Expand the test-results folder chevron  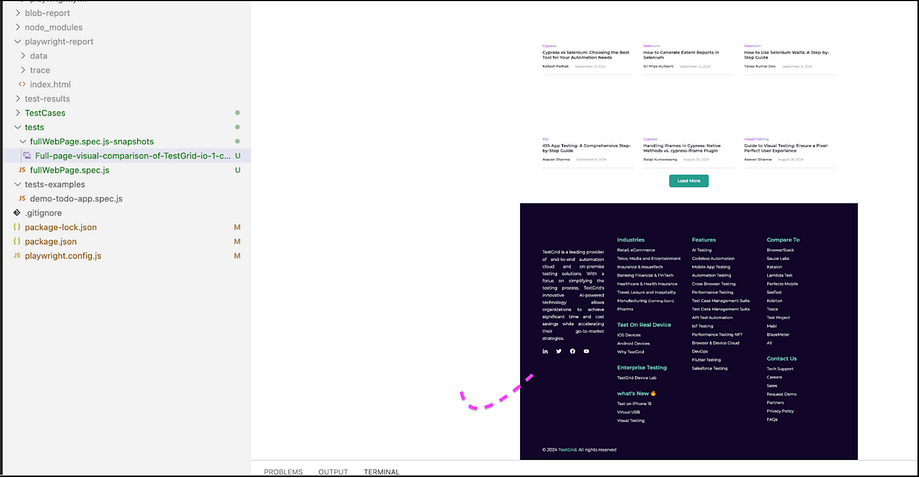[18, 98]
